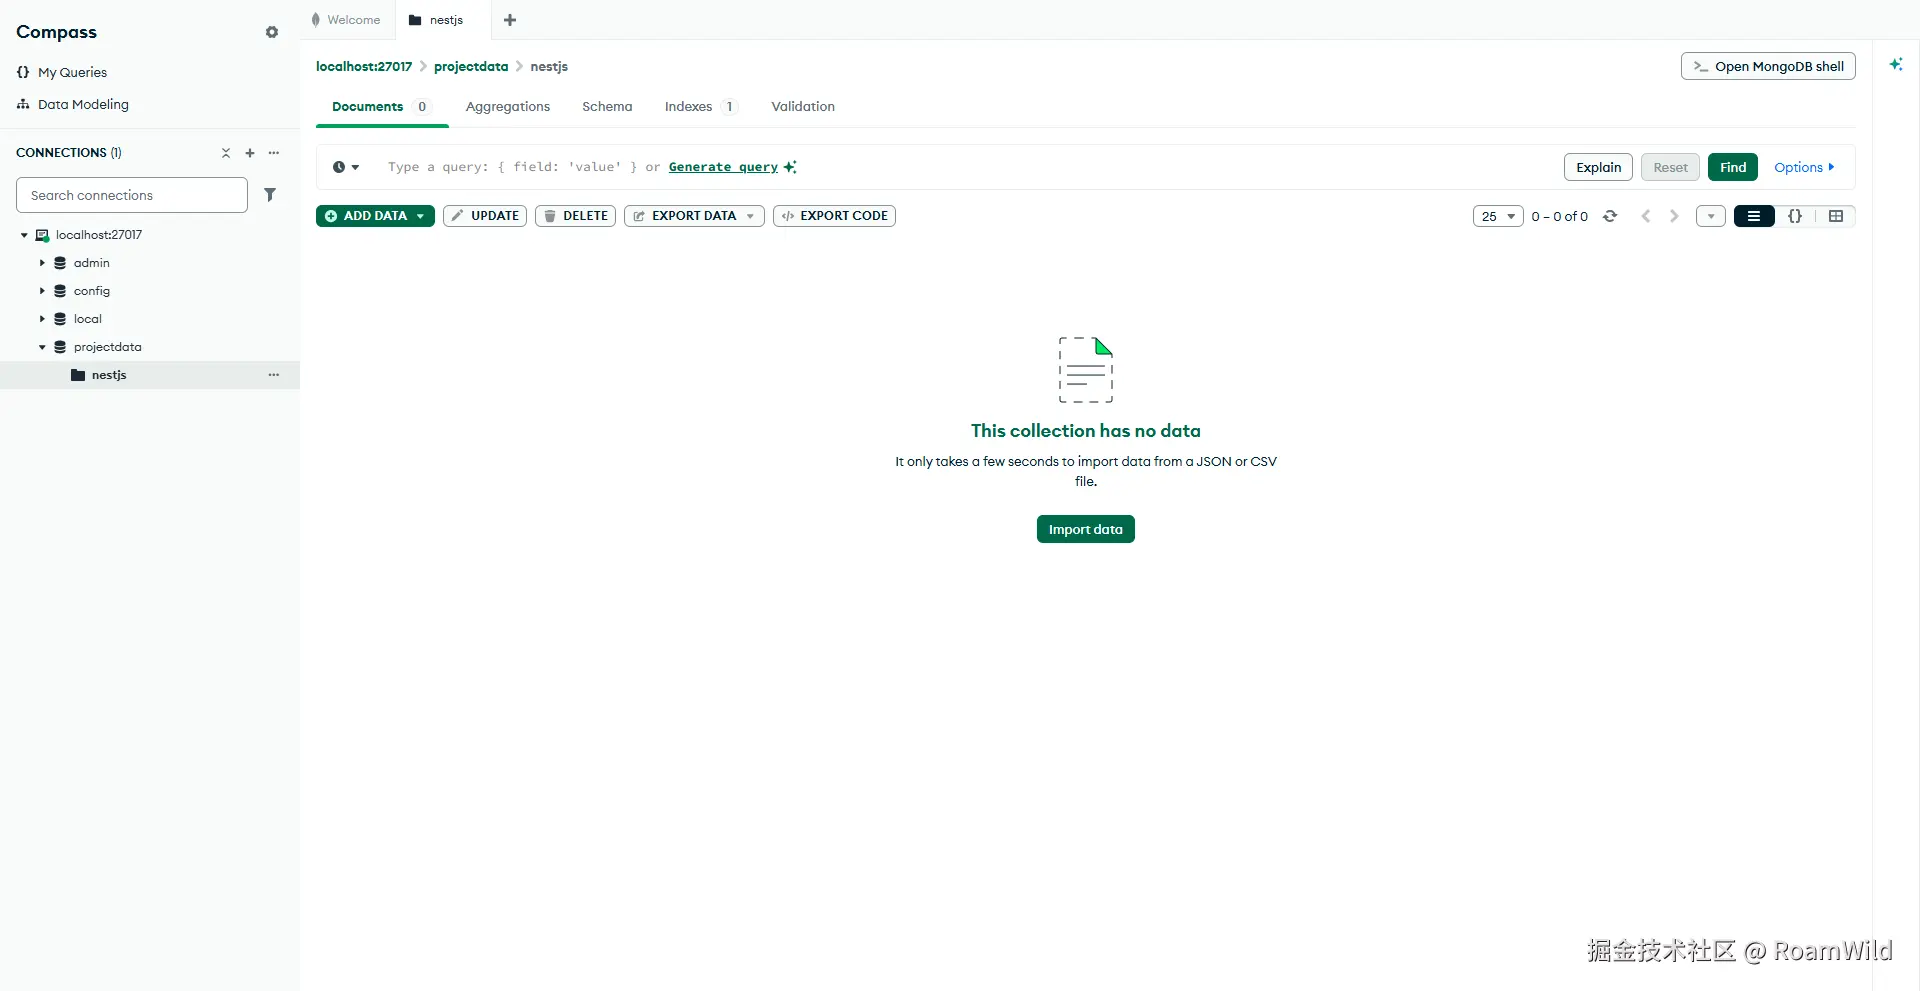
Task: Collapse all connections icon
Action: click(x=226, y=153)
